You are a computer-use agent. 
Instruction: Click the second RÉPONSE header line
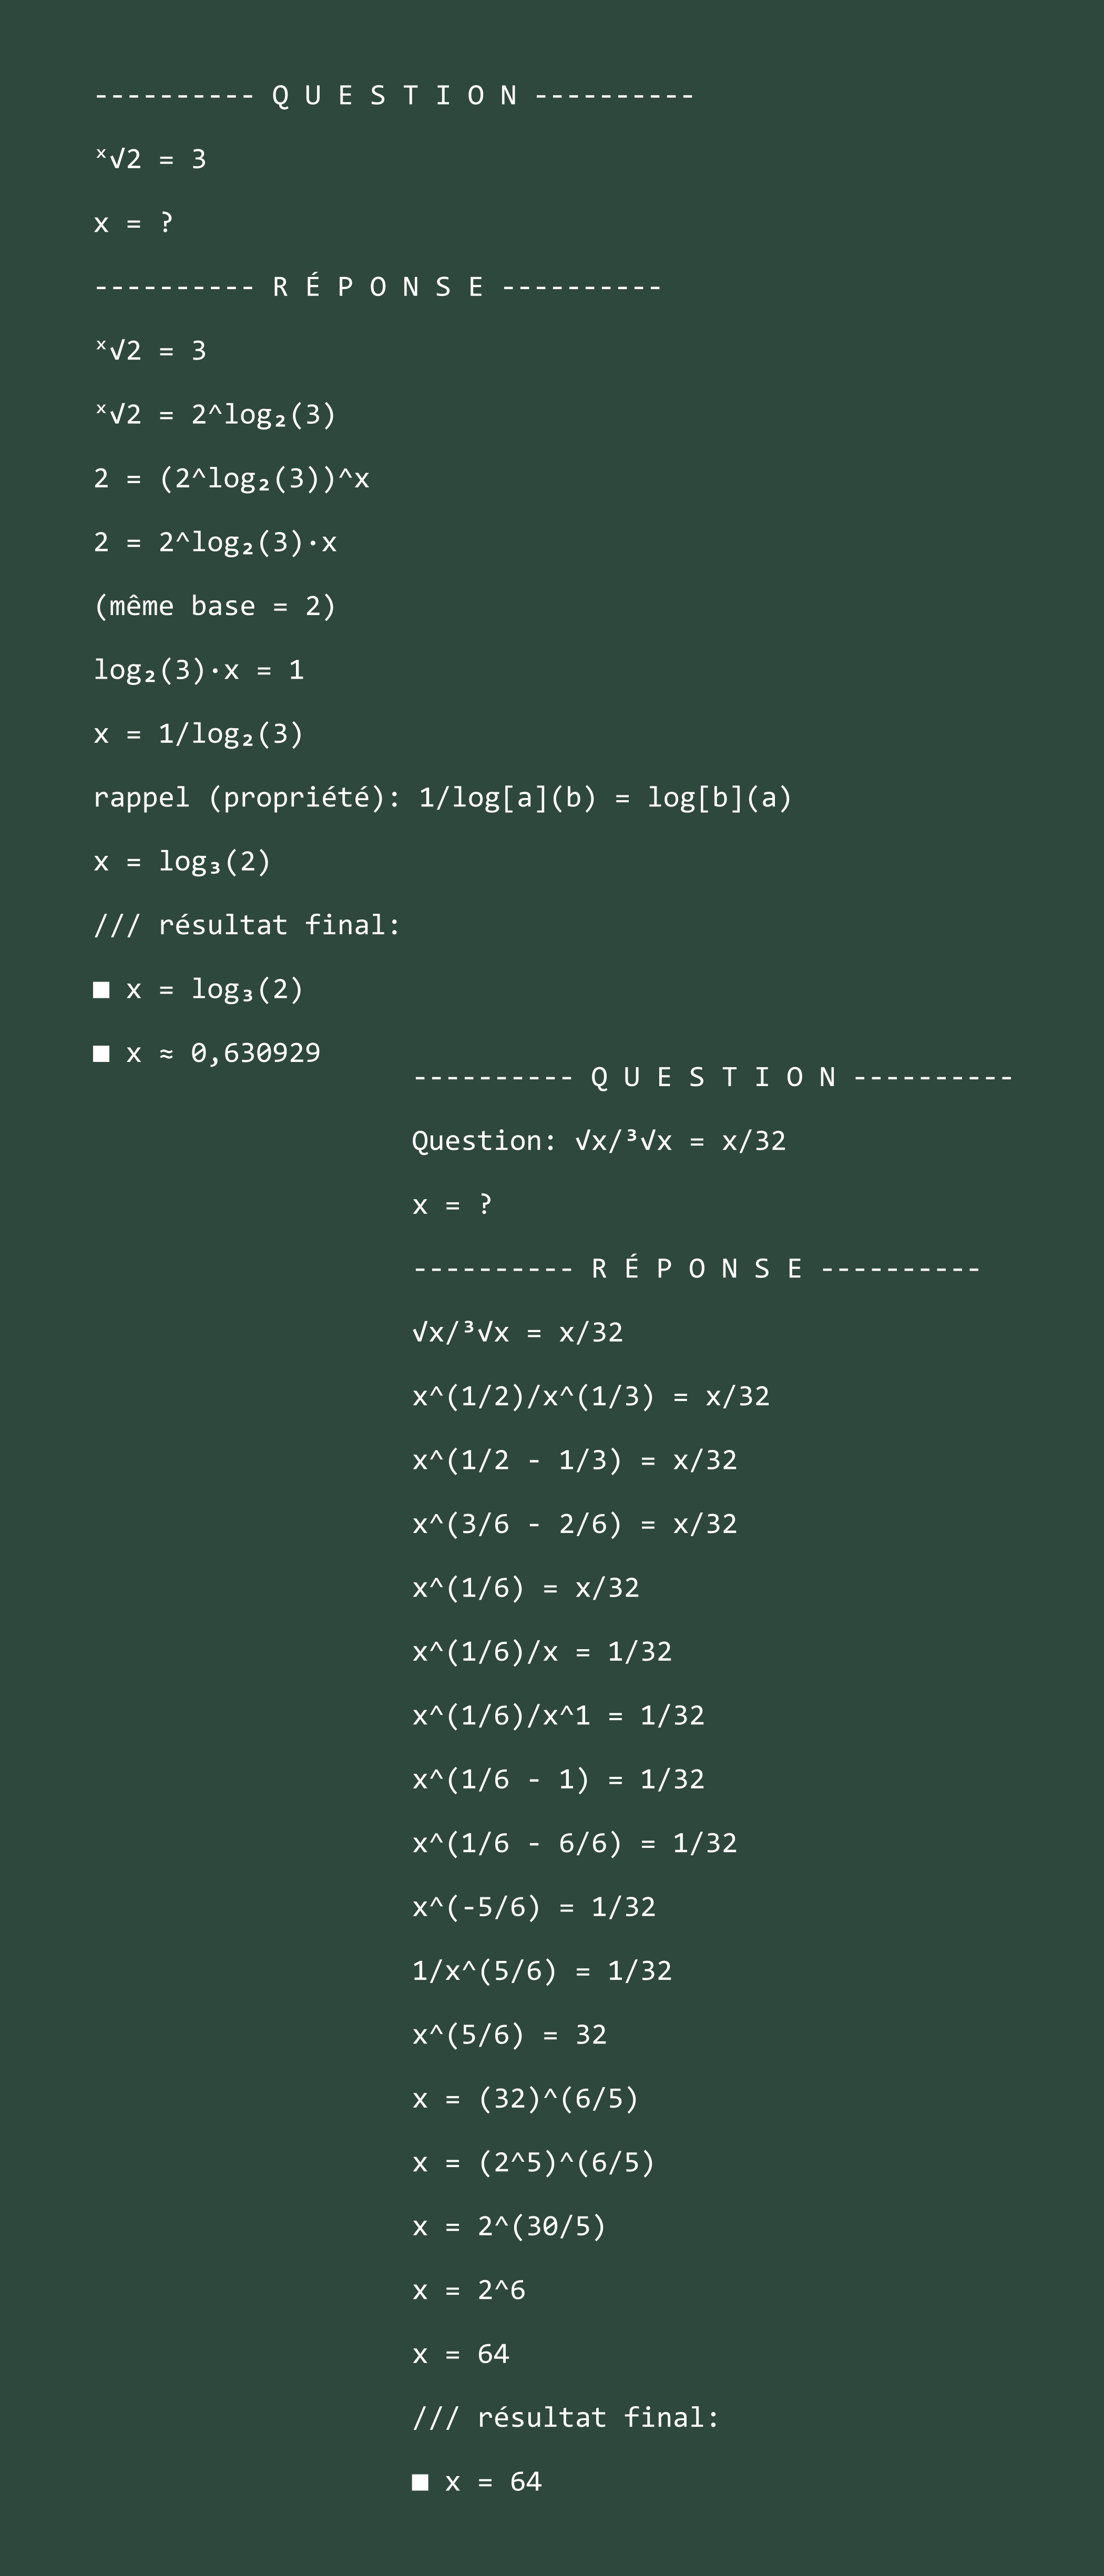[697, 1269]
